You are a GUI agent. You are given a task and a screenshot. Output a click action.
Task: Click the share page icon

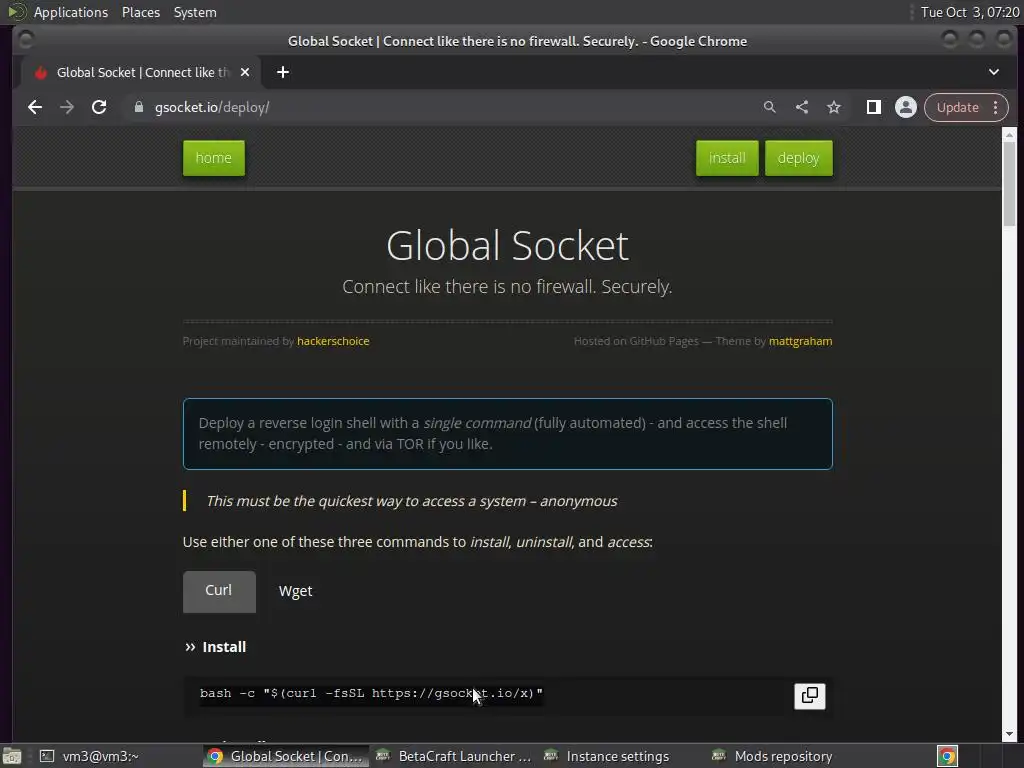click(x=802, y=107)
